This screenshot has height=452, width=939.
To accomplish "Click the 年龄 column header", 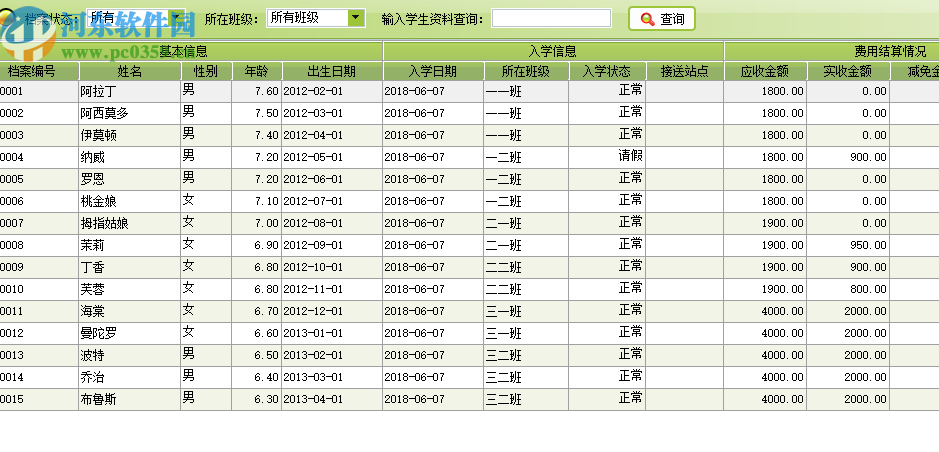I will pos(256,72).
